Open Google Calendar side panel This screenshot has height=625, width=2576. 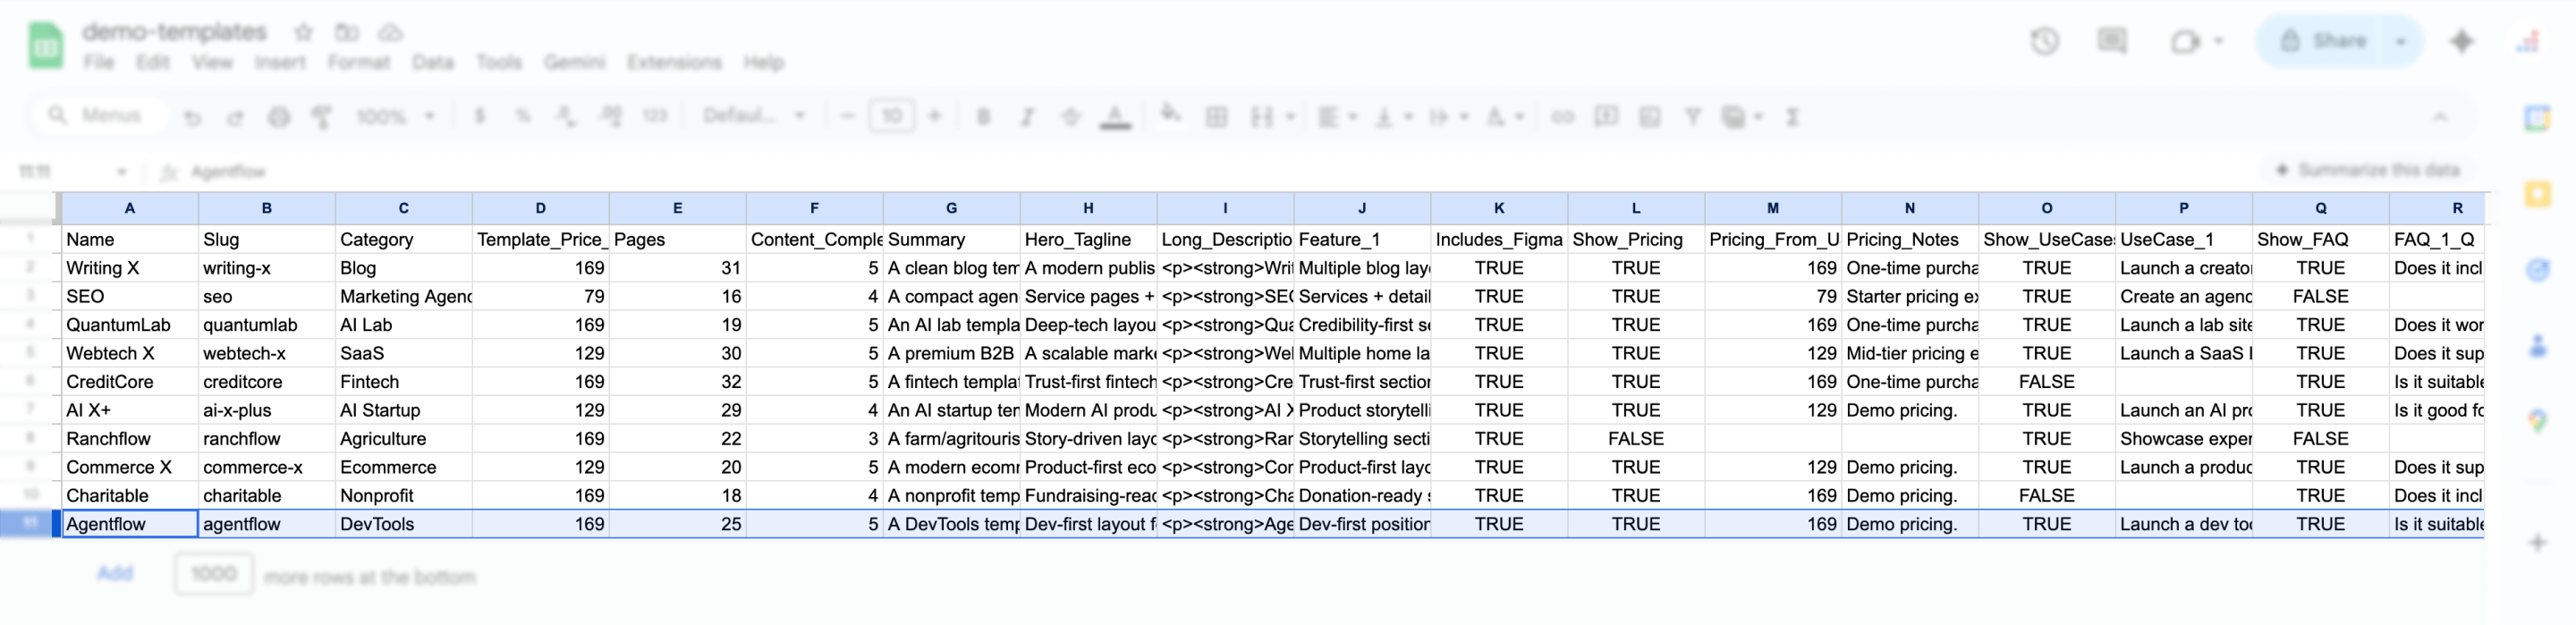coord(2538,118)
